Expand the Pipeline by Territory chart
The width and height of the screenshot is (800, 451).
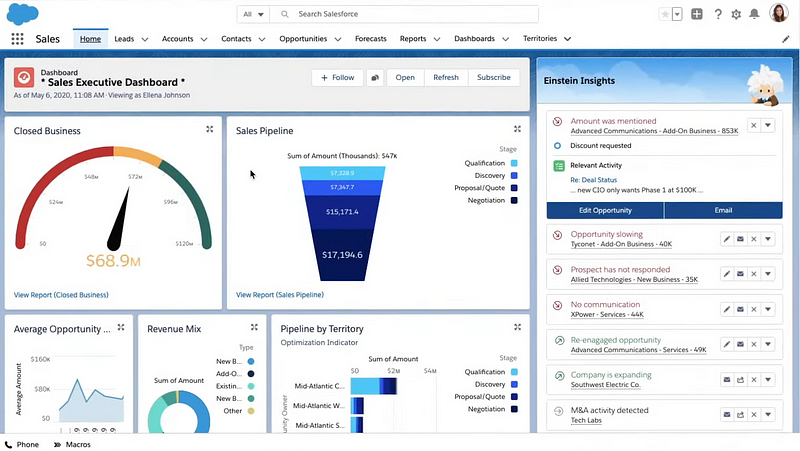pos(517,328)
